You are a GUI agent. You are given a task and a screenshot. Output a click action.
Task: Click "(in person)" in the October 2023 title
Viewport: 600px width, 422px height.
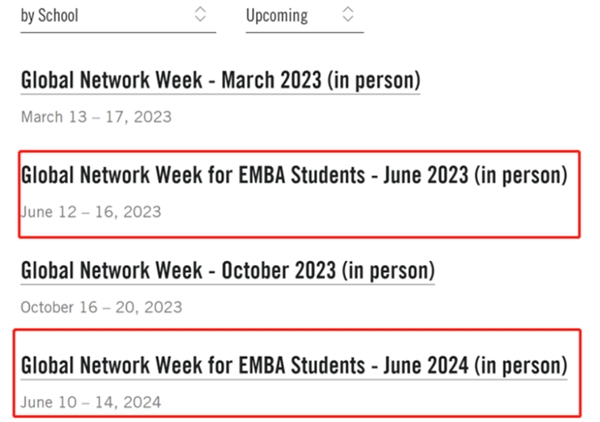387,270
